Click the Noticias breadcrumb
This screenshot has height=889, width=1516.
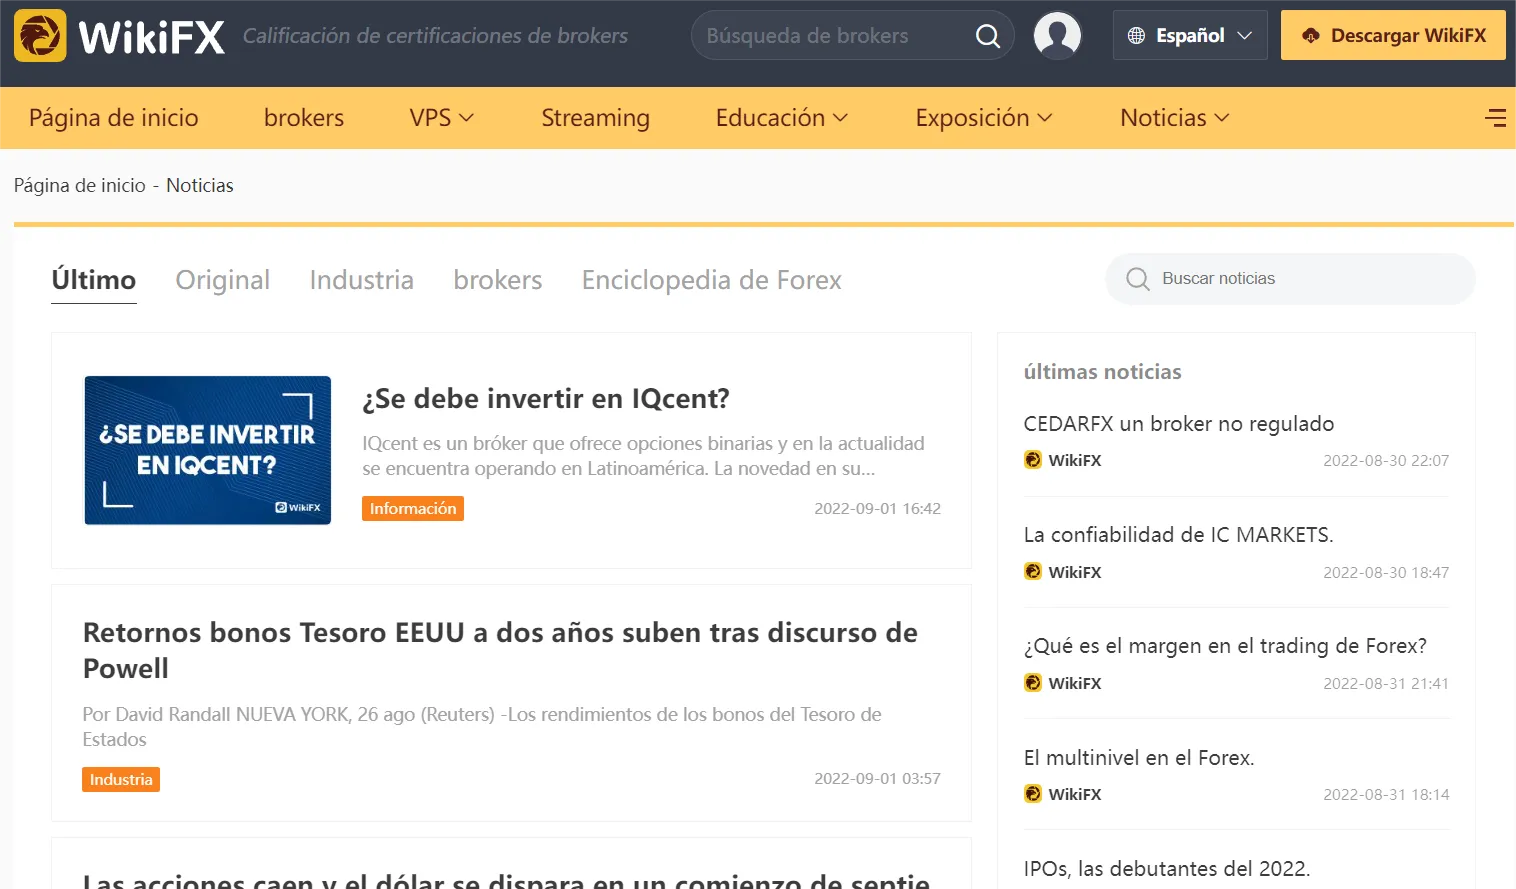[x=200, y=186]
